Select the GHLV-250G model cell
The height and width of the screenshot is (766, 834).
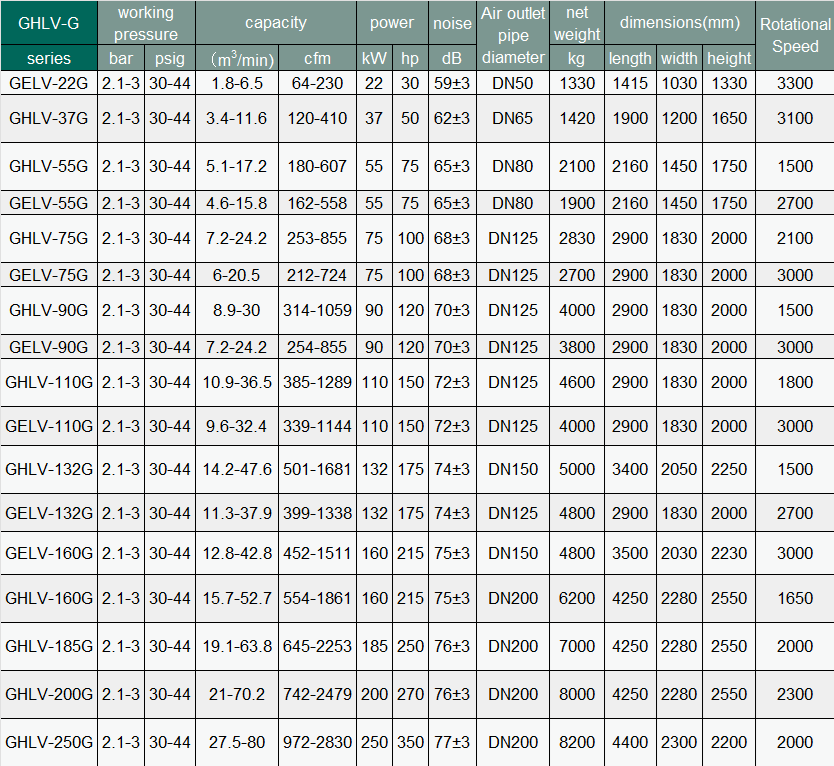(x=48, y=742)
